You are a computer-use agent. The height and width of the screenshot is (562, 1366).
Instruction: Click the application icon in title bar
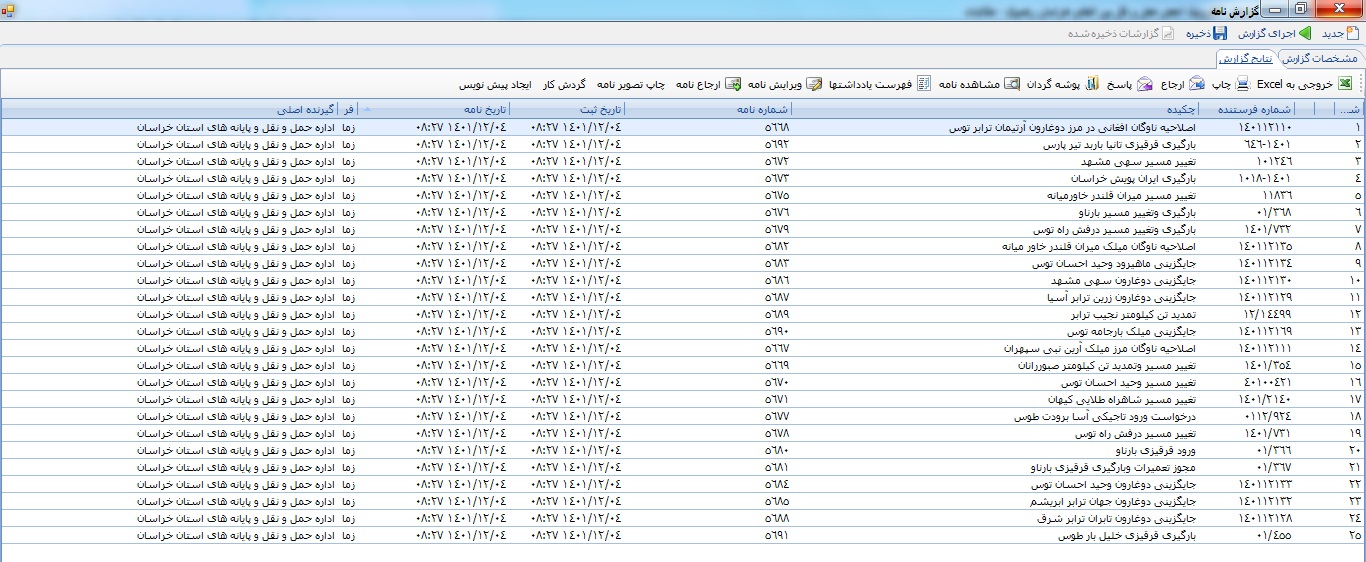pyautogui.click(x=9, y=9)
